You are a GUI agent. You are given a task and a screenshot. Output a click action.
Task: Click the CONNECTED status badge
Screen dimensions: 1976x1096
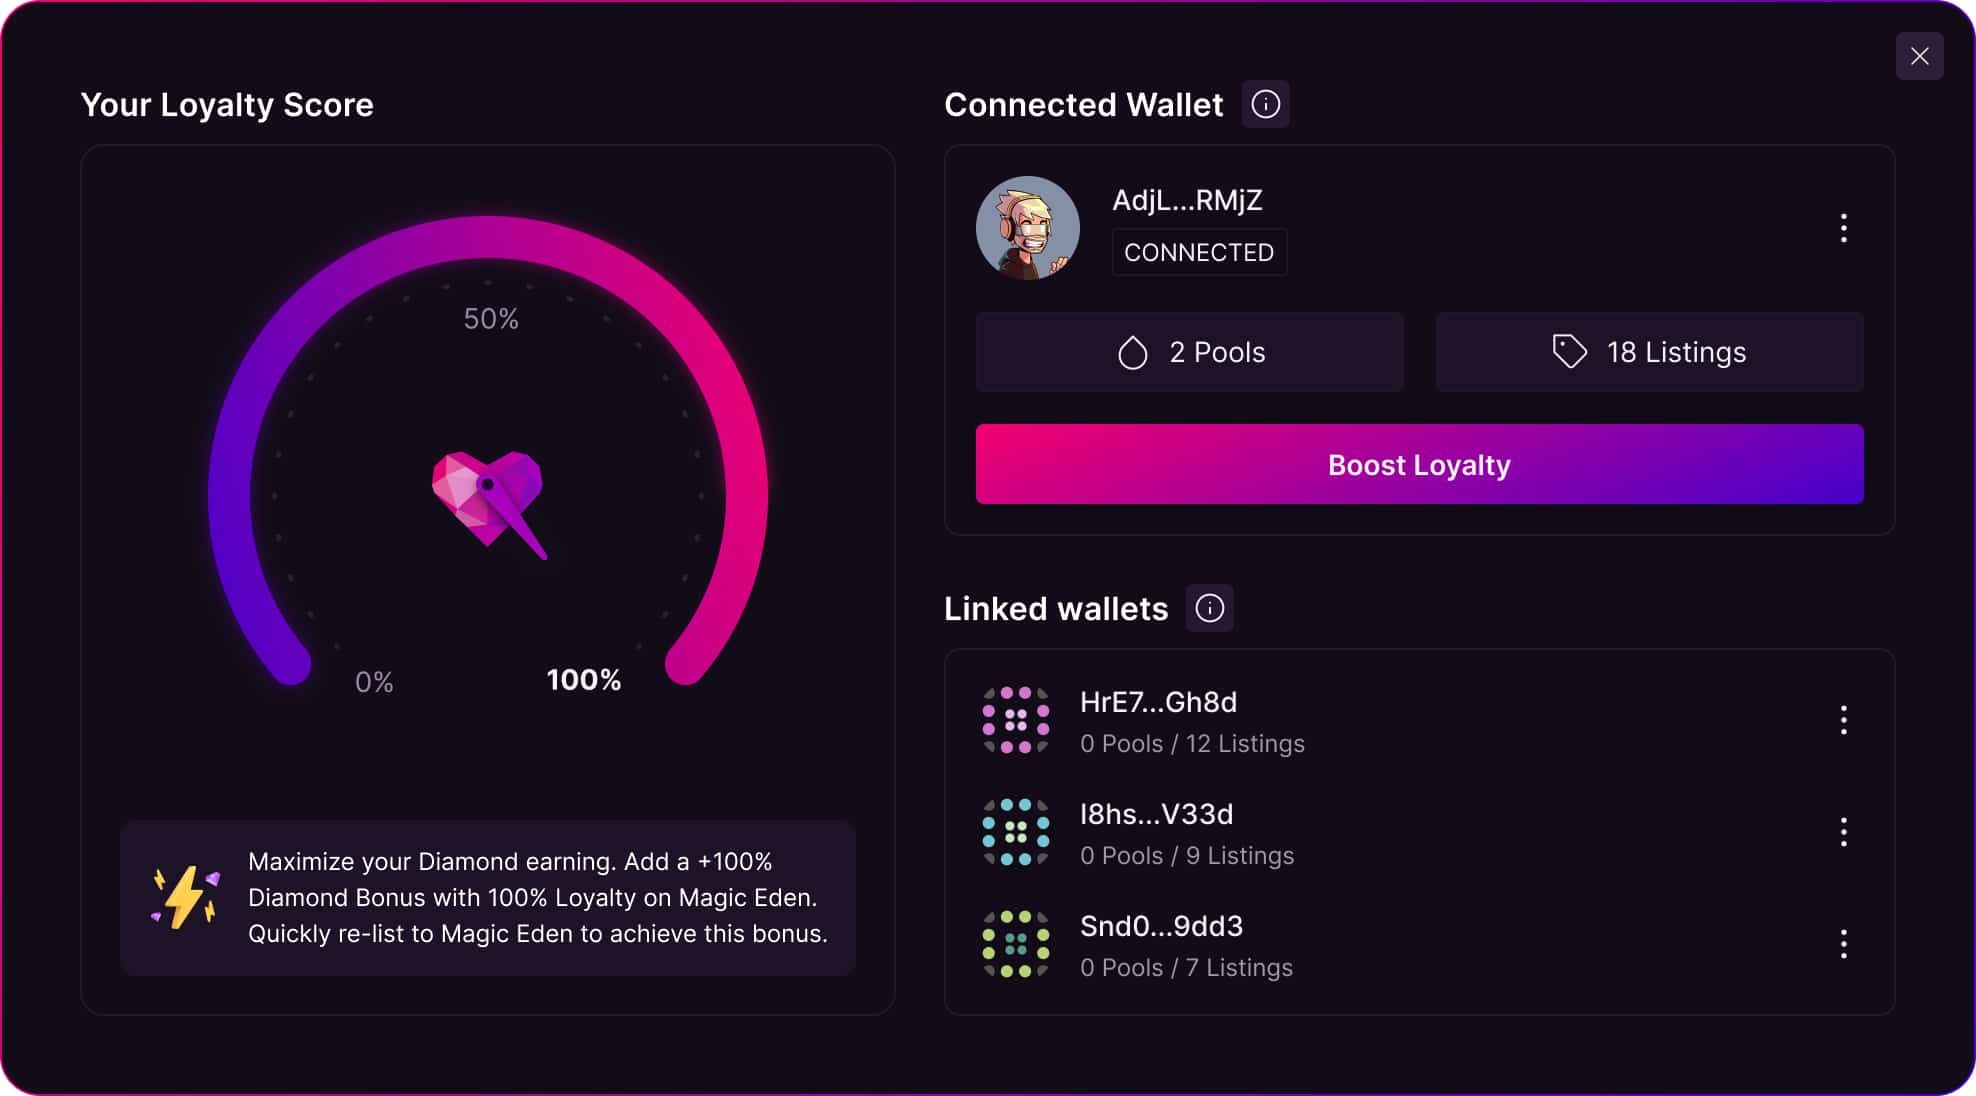pos(1199,252)
